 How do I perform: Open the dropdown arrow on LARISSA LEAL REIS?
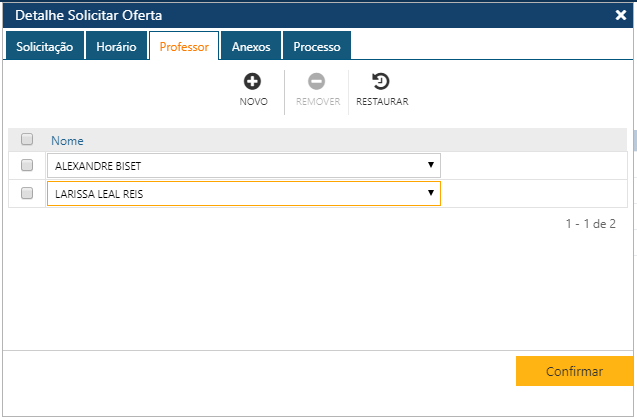(430, 193)
